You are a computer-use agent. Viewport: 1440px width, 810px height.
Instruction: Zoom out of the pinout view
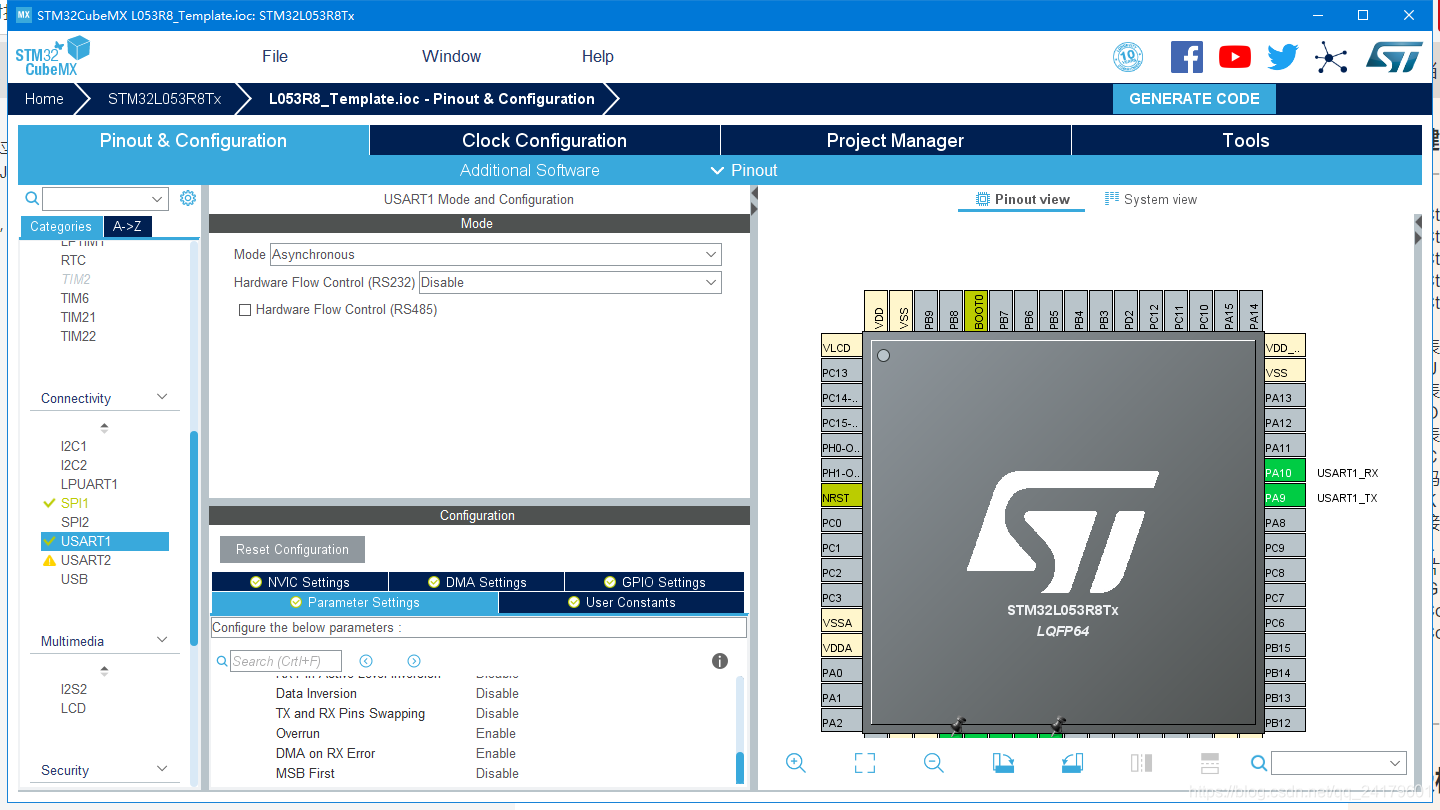[934, 763]
